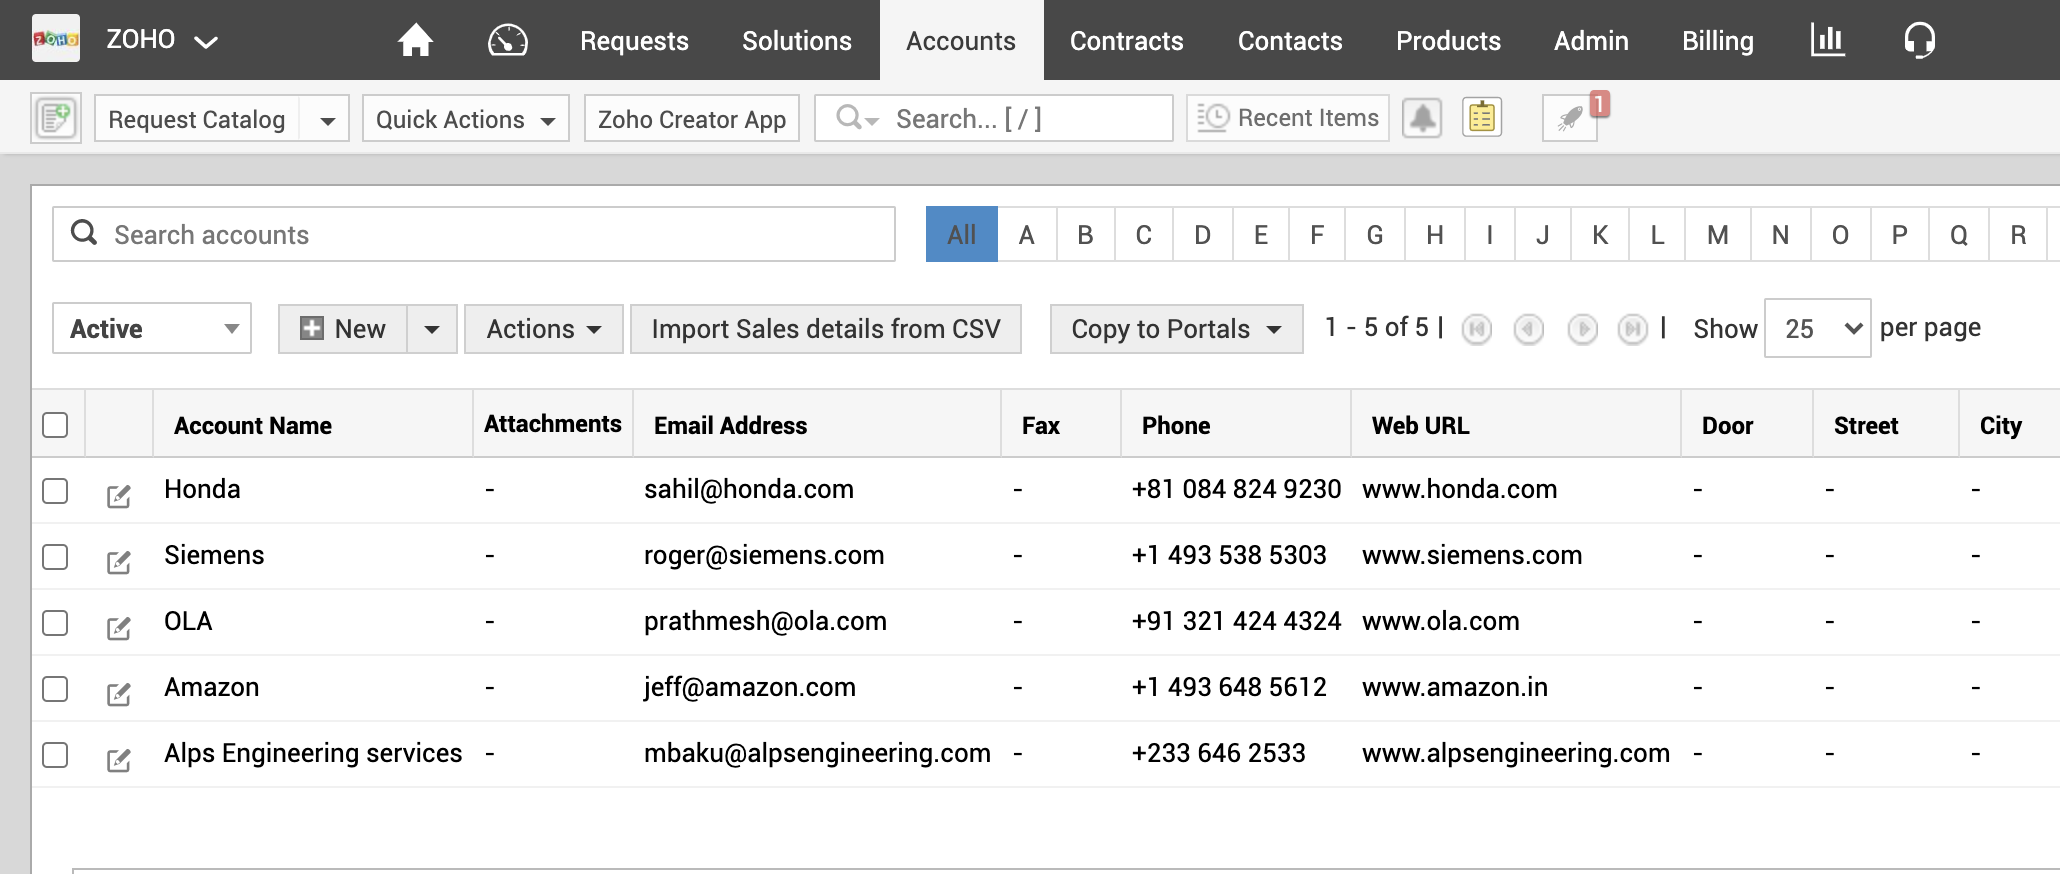Click Import Sales details from CSV

pos(825,329)
